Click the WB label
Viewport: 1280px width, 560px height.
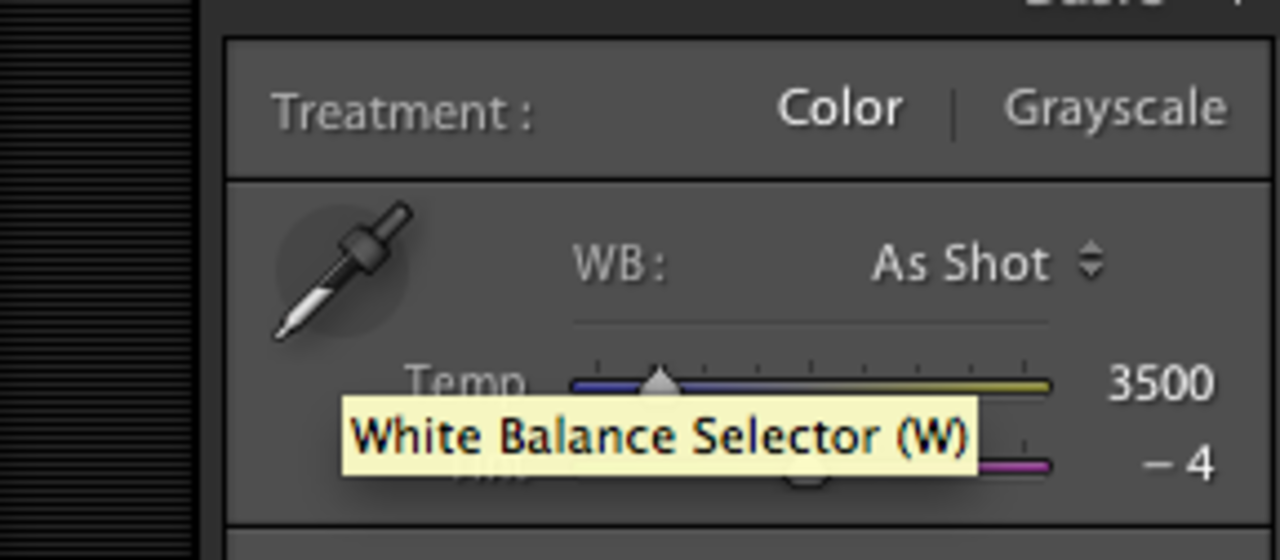click(x=619, y=266)
